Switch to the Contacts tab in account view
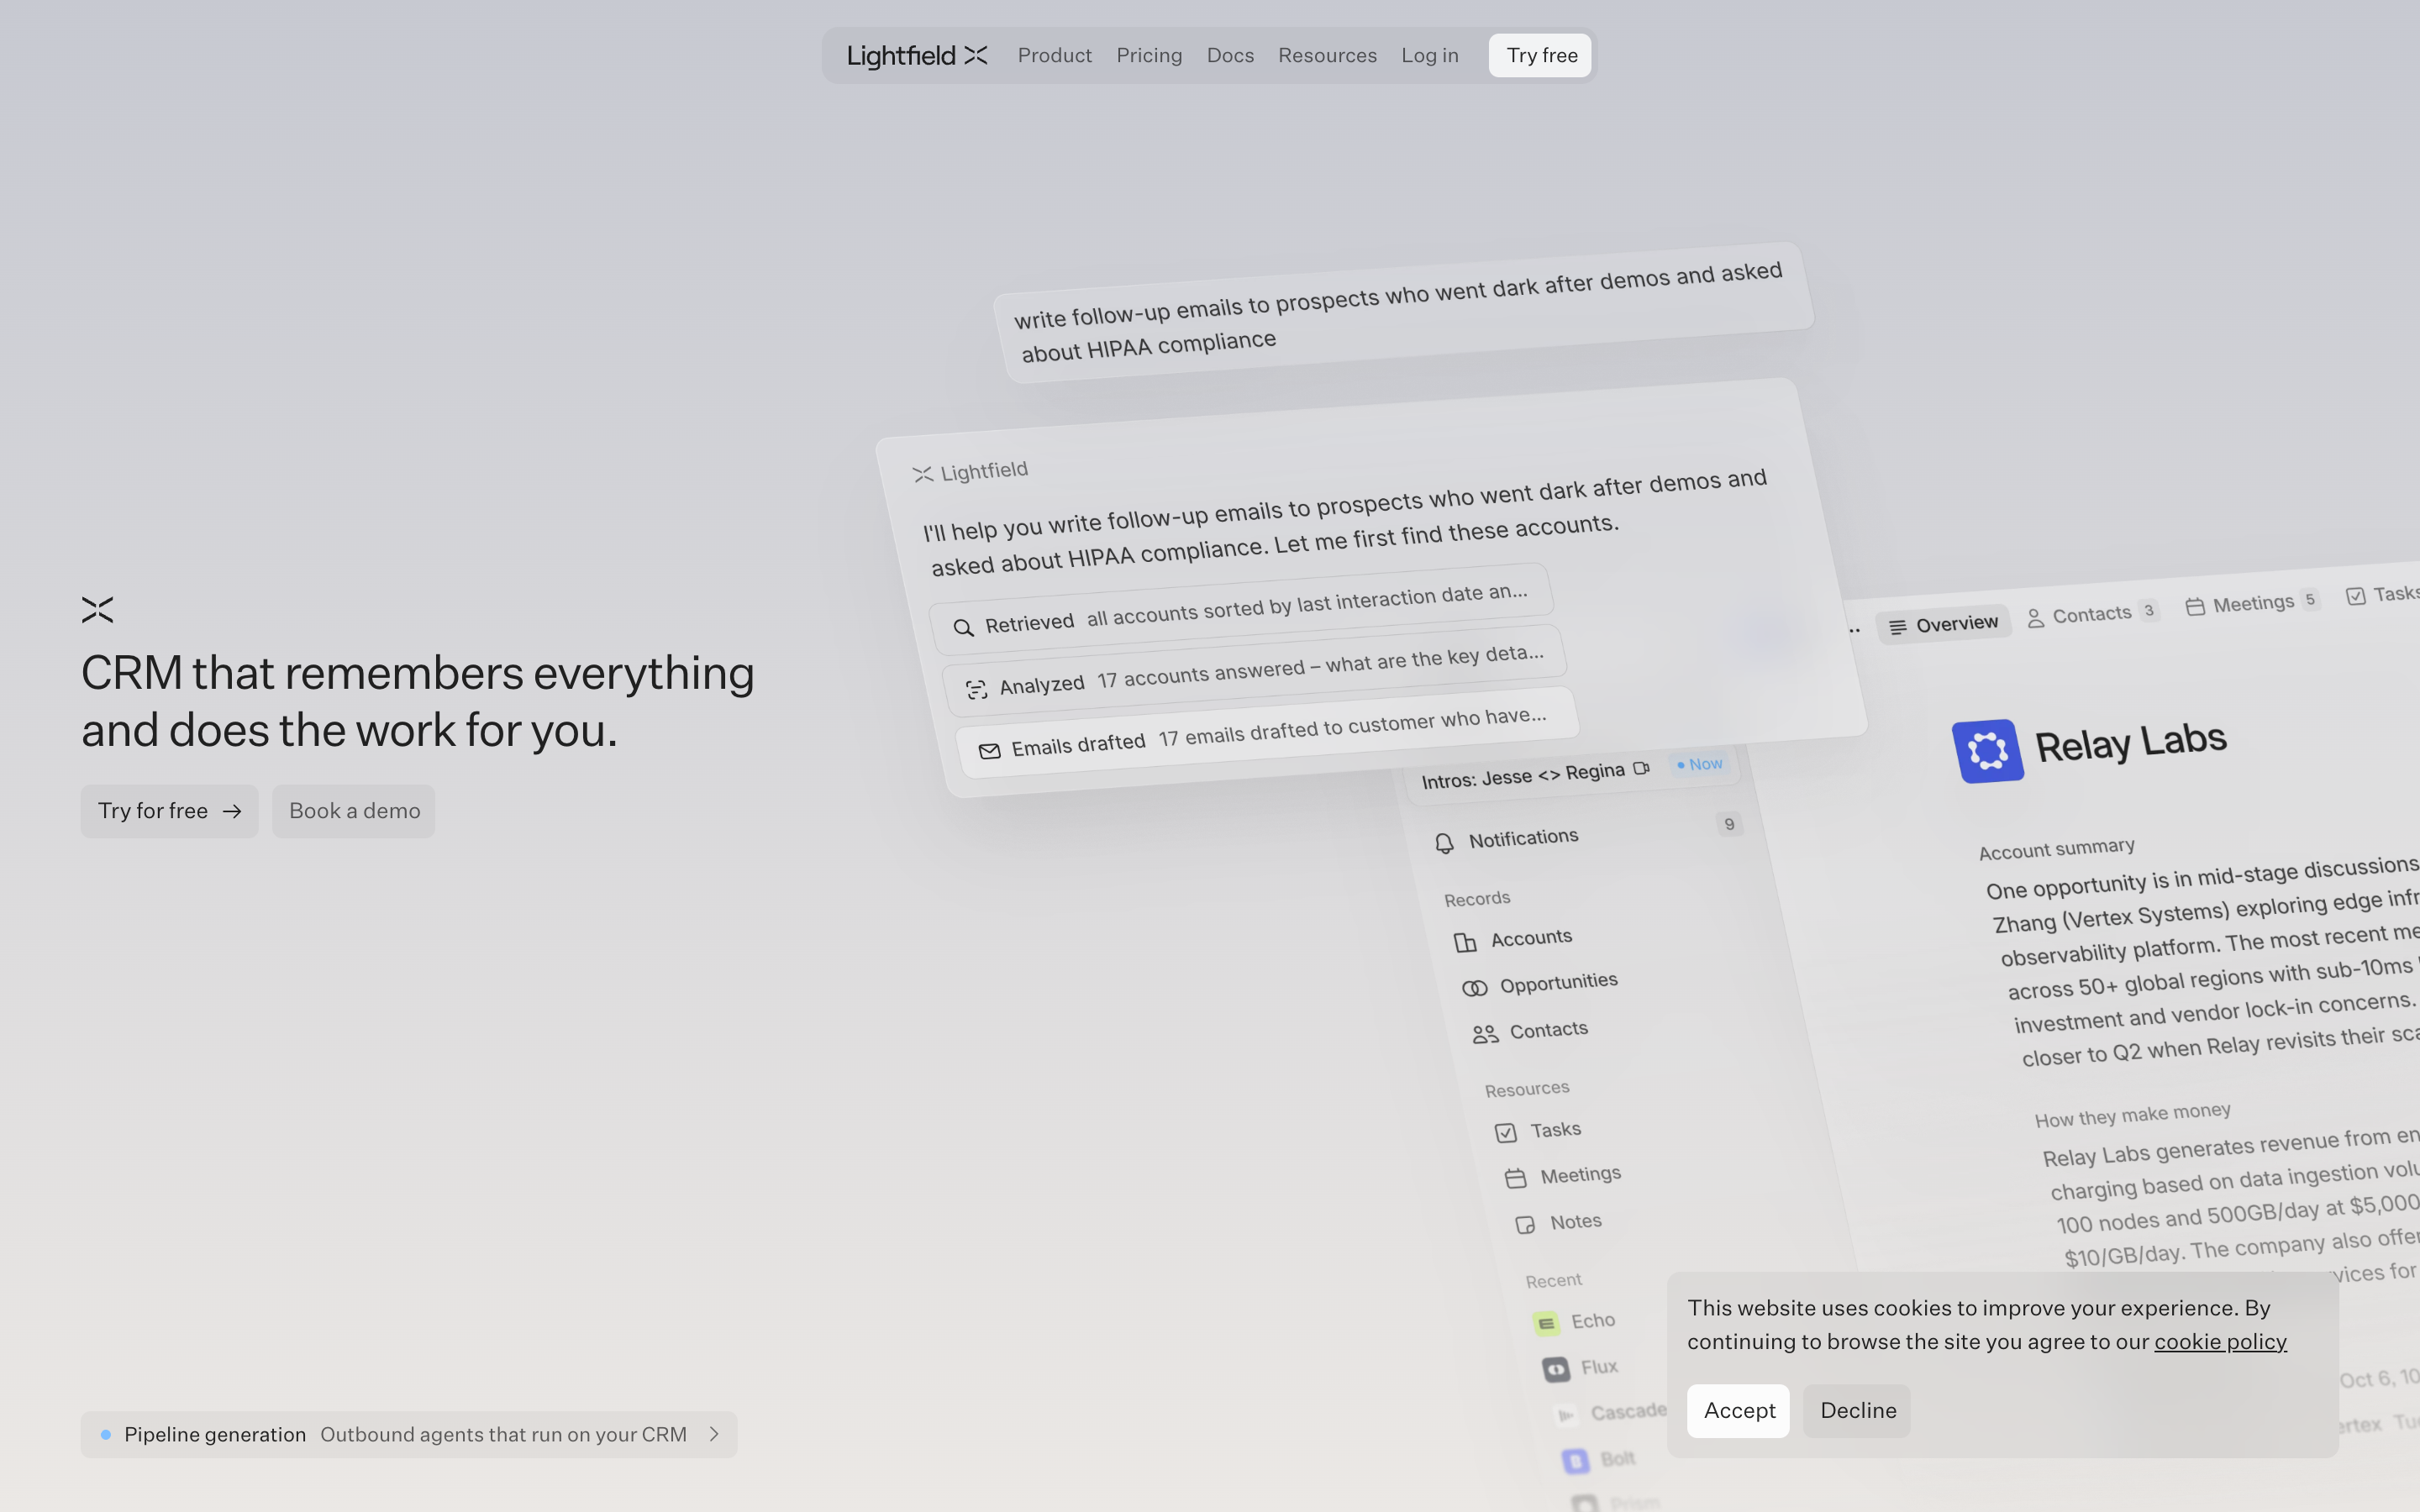 (2092, 614)
